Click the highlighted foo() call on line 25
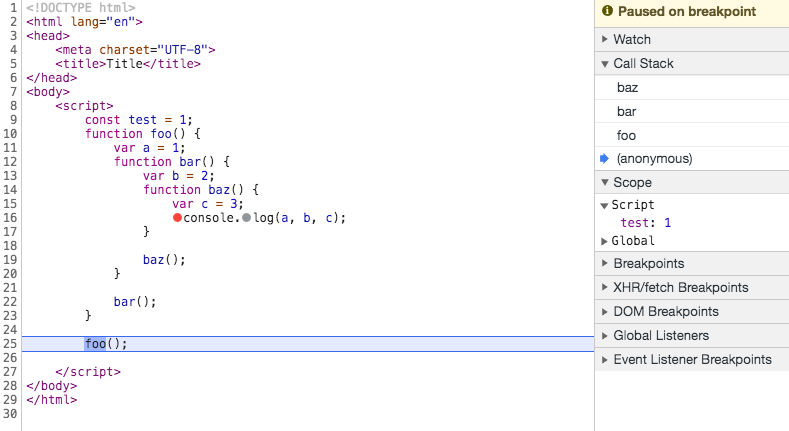 tap(106, 343)
